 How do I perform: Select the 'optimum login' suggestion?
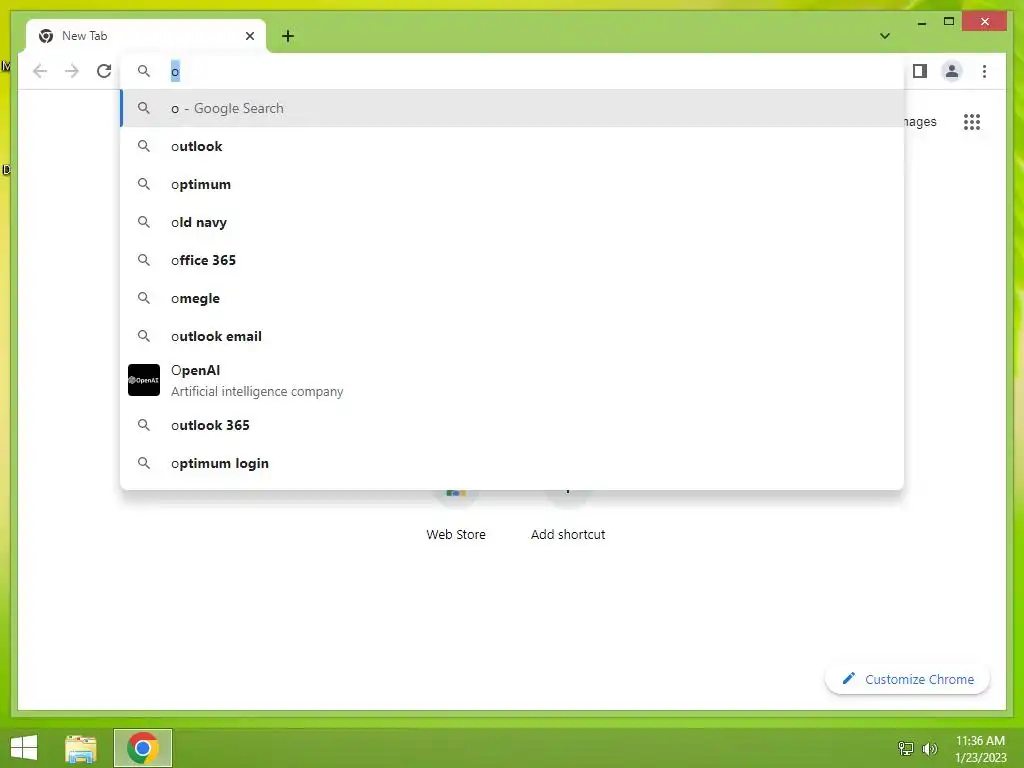click(x=513, y=463)
